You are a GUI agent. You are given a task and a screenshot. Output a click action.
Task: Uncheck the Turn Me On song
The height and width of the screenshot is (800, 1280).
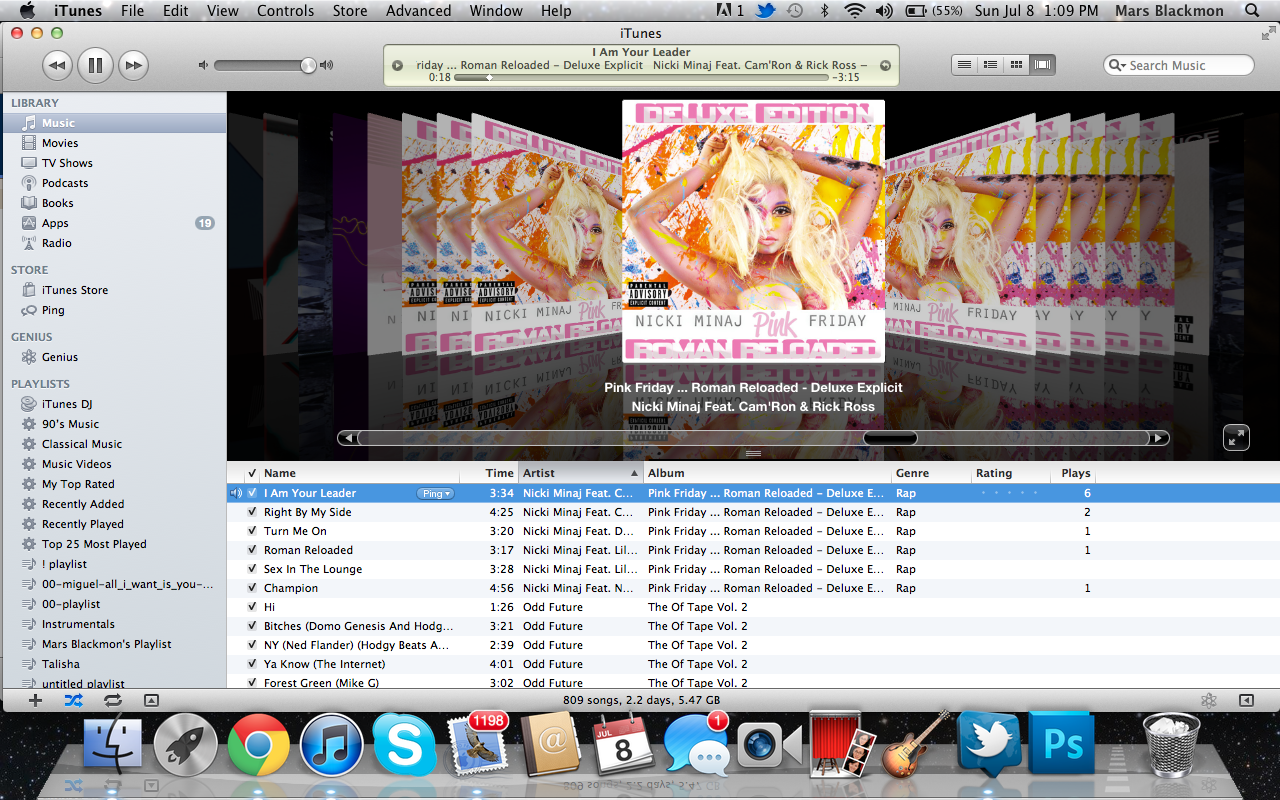click(x=252, y=531)
